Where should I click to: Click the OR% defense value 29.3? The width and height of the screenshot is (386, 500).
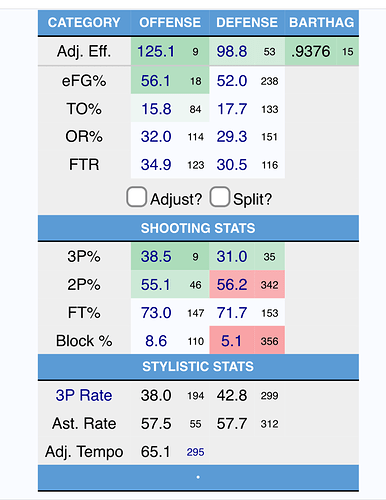[232, 137]
